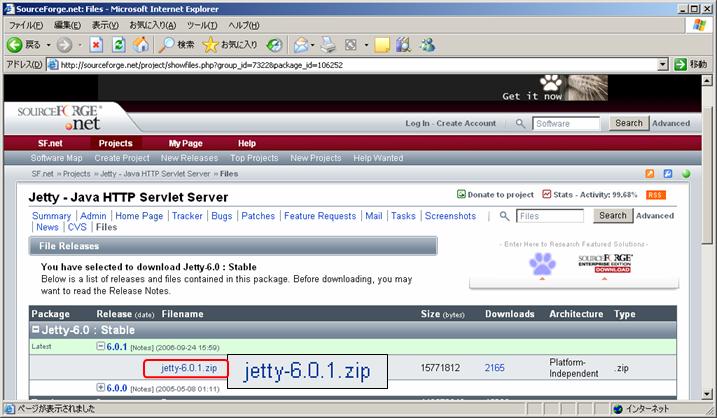Click the Files search input field
The width and height of the screenshot is (717, 418).
[550, 216]
